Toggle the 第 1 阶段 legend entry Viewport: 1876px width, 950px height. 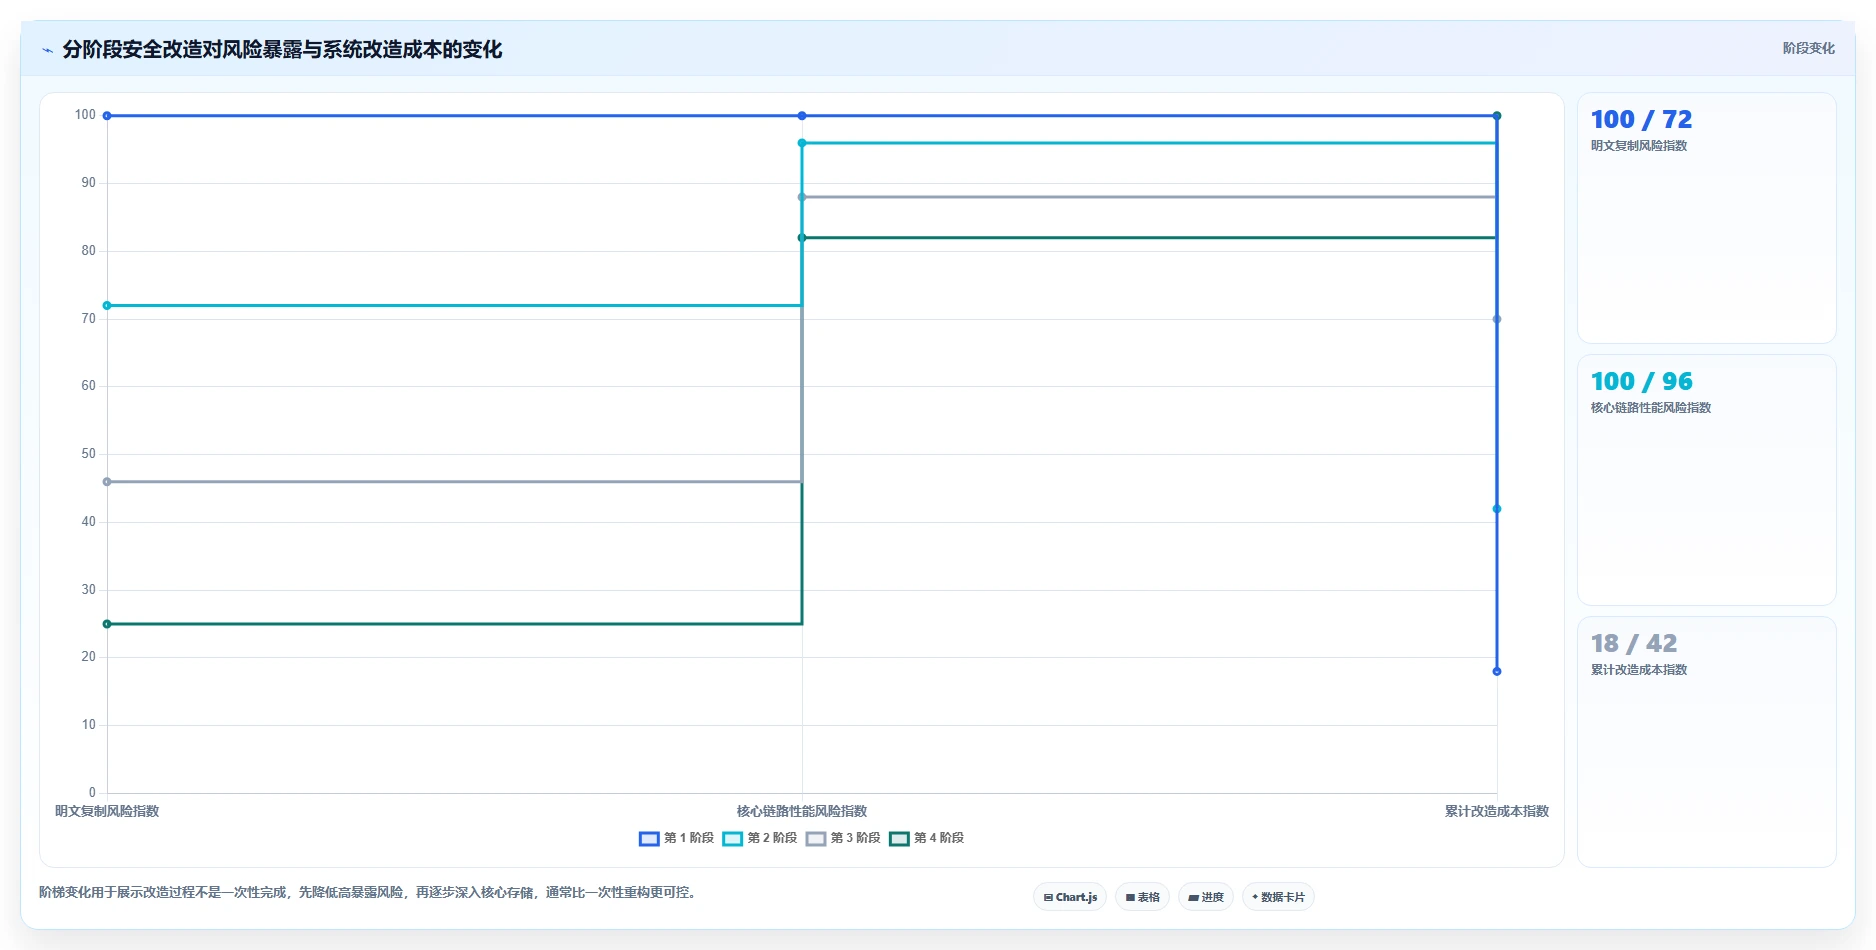(x=677, y=838)
